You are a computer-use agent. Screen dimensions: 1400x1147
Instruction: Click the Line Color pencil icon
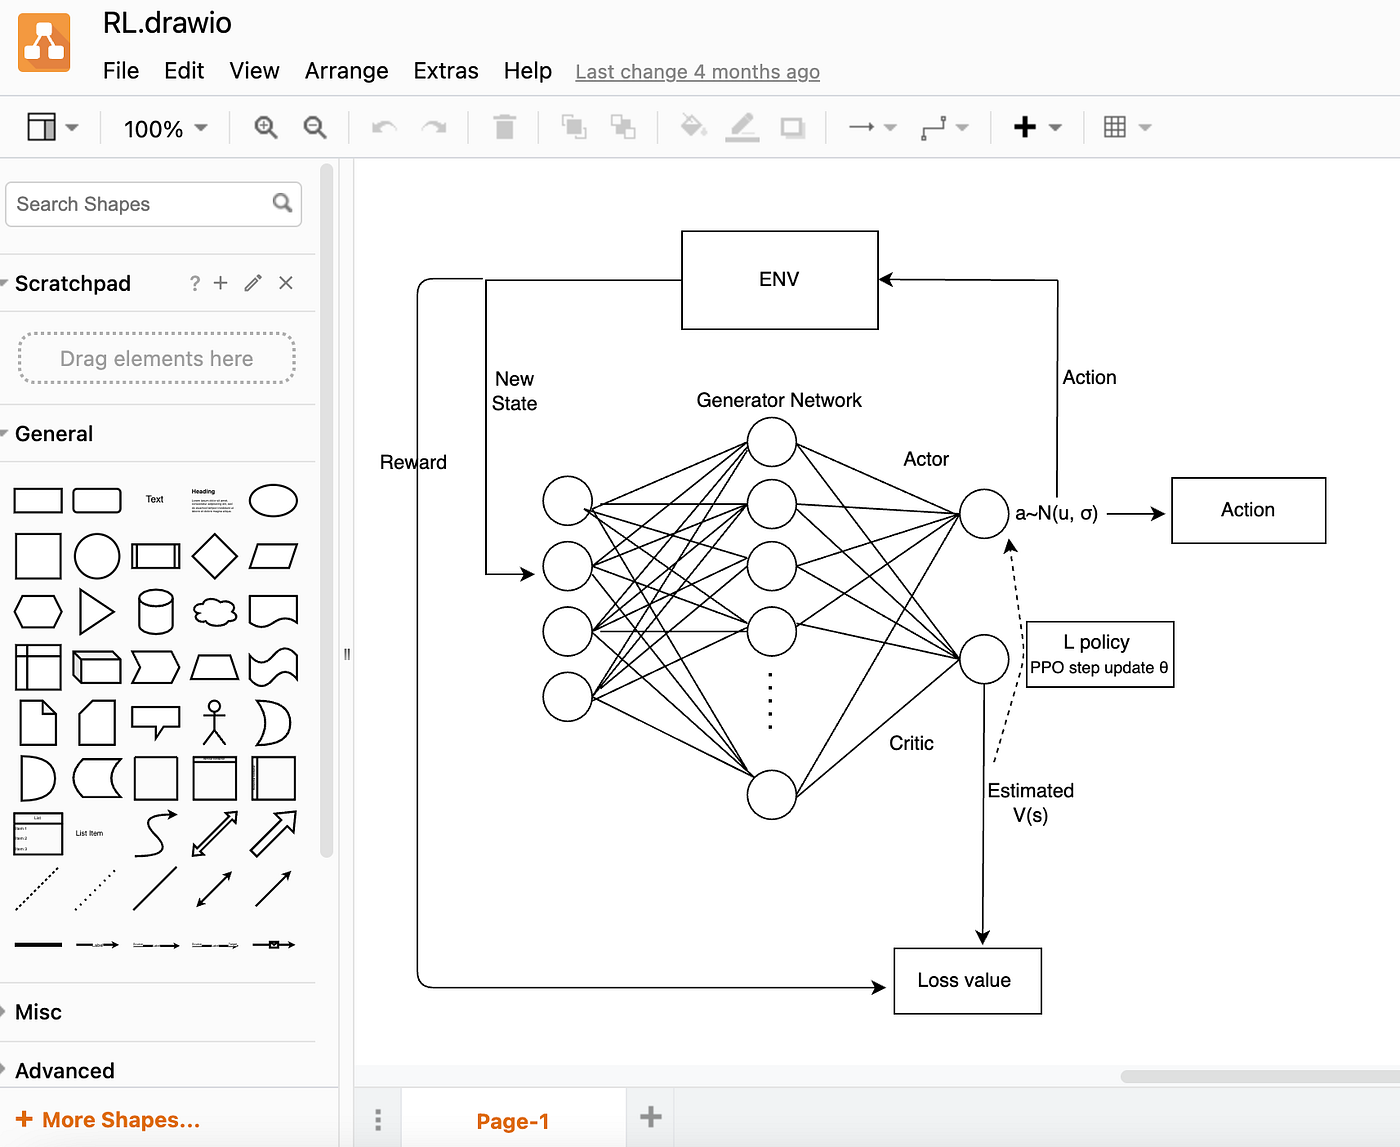pos(743,127)
